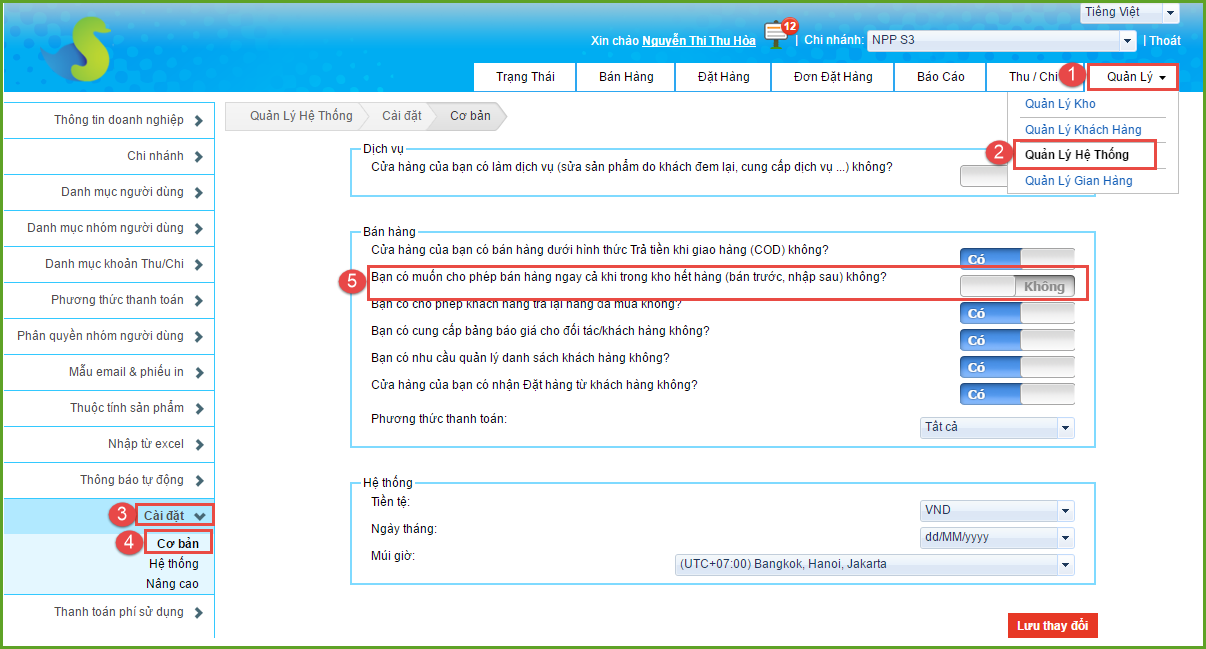Image resolution: width=1206 pixels, height=649 pixels.
Task: Click the Lưu thay đổi button
Action: 1053,626
